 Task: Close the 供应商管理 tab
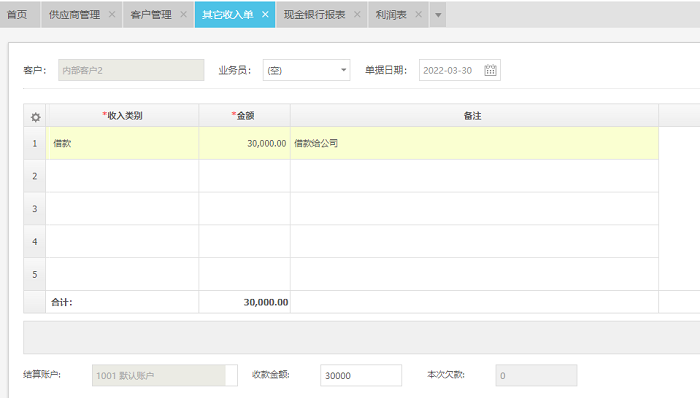click(x=112, y=14)
